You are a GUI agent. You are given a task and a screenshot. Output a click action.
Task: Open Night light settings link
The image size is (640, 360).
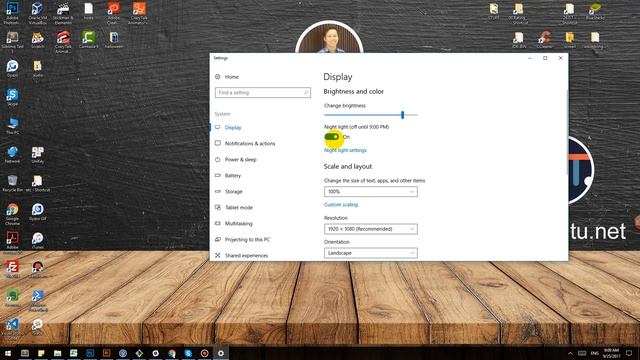345,150
